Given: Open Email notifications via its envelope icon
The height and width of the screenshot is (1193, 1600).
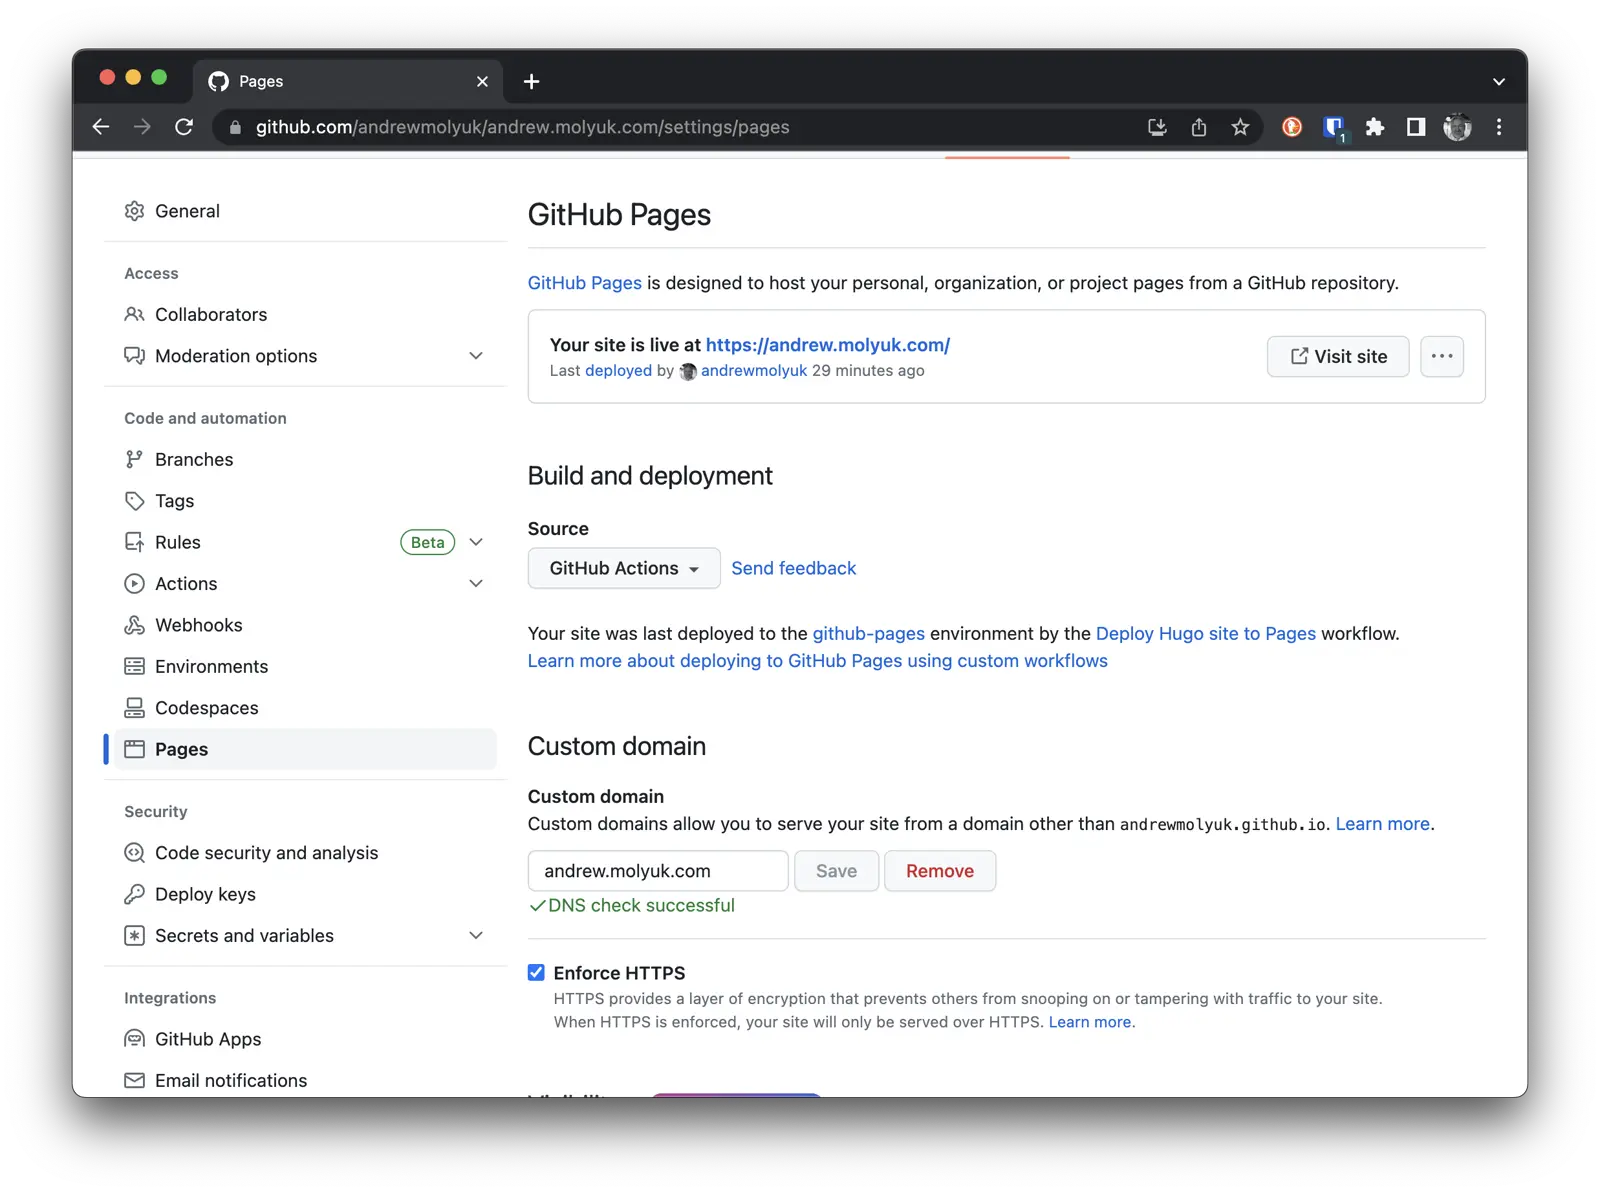Looking at the screenshot, I should tap(135, 1080).
